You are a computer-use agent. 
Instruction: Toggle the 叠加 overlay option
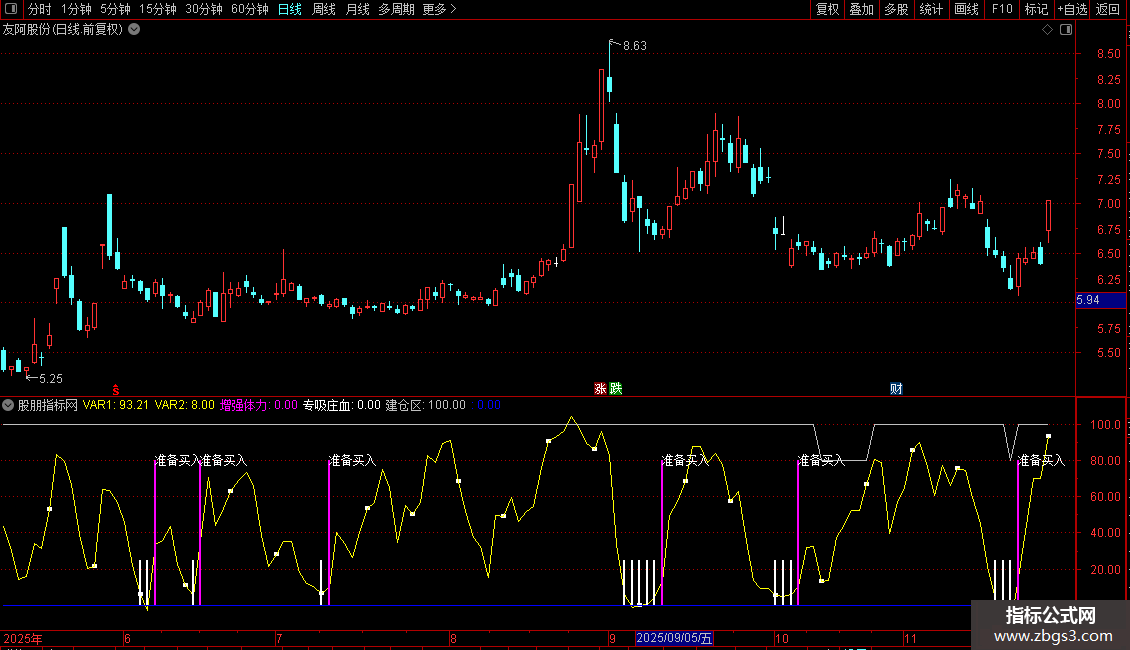click(x=861, y=9)
